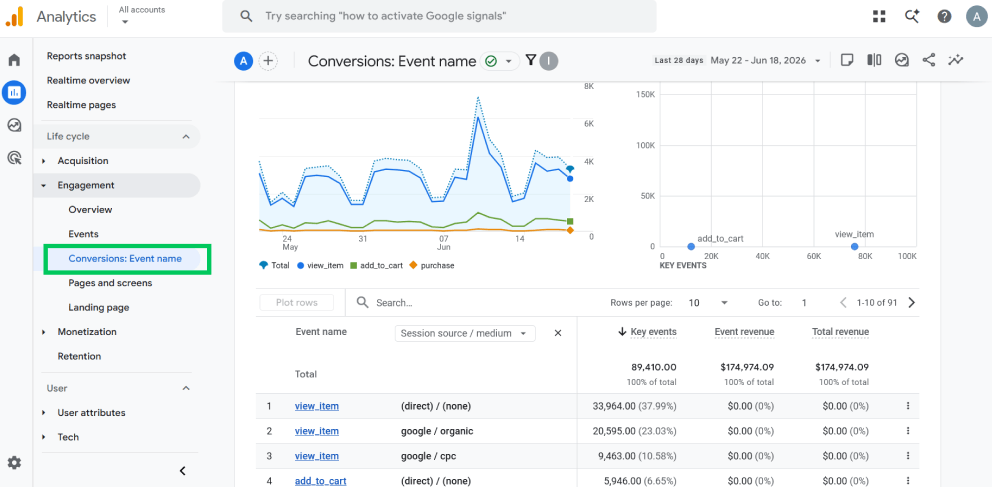Open view_item link in row 1
This screenshot has height=487, width=992.
tap(316, 406)
